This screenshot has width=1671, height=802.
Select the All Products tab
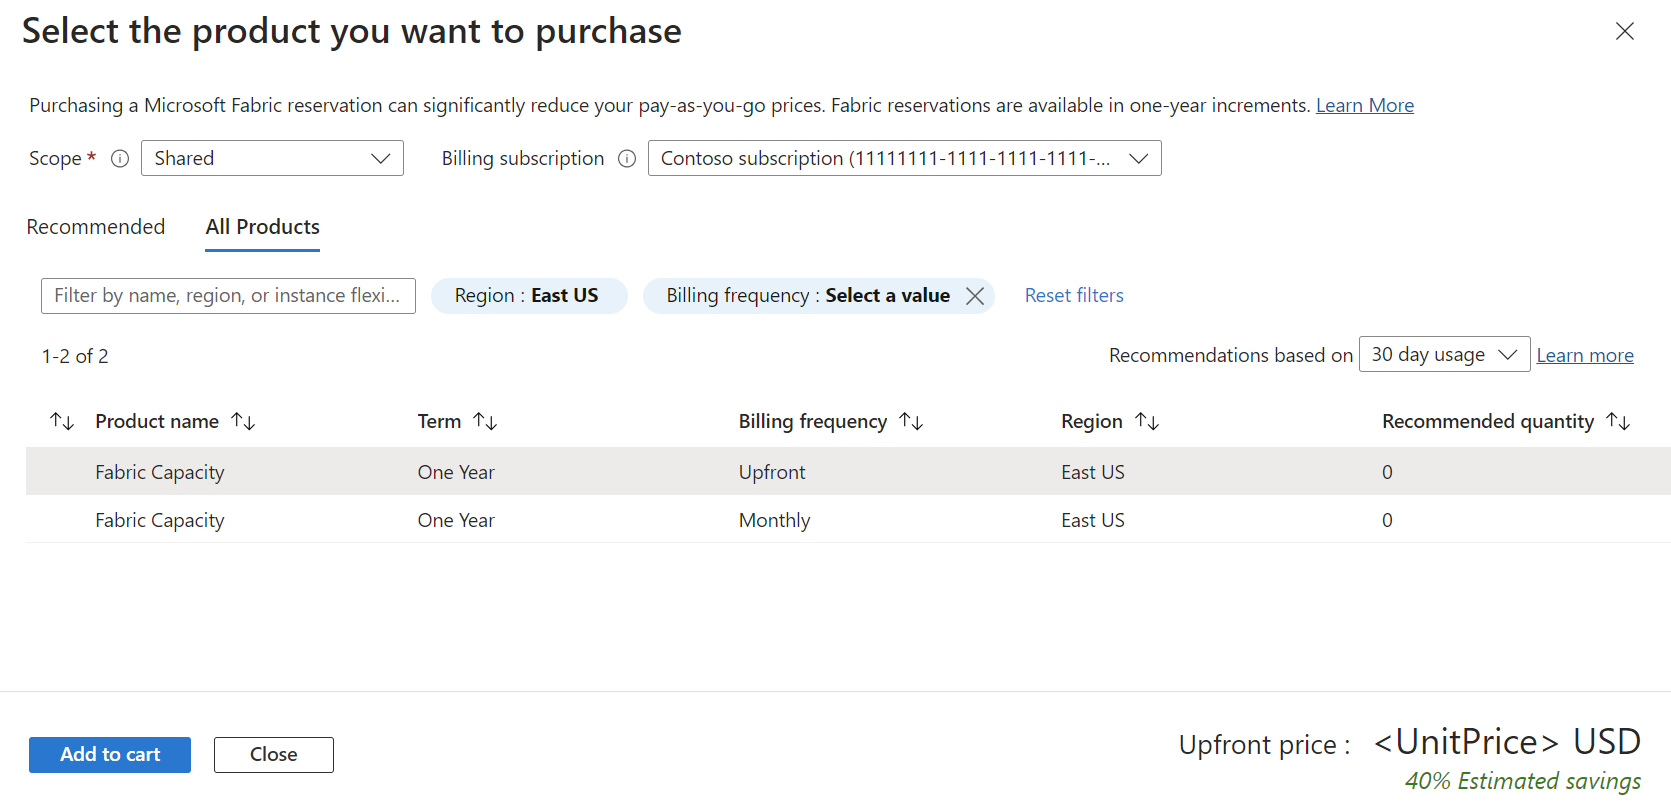(x=262, y=227)
